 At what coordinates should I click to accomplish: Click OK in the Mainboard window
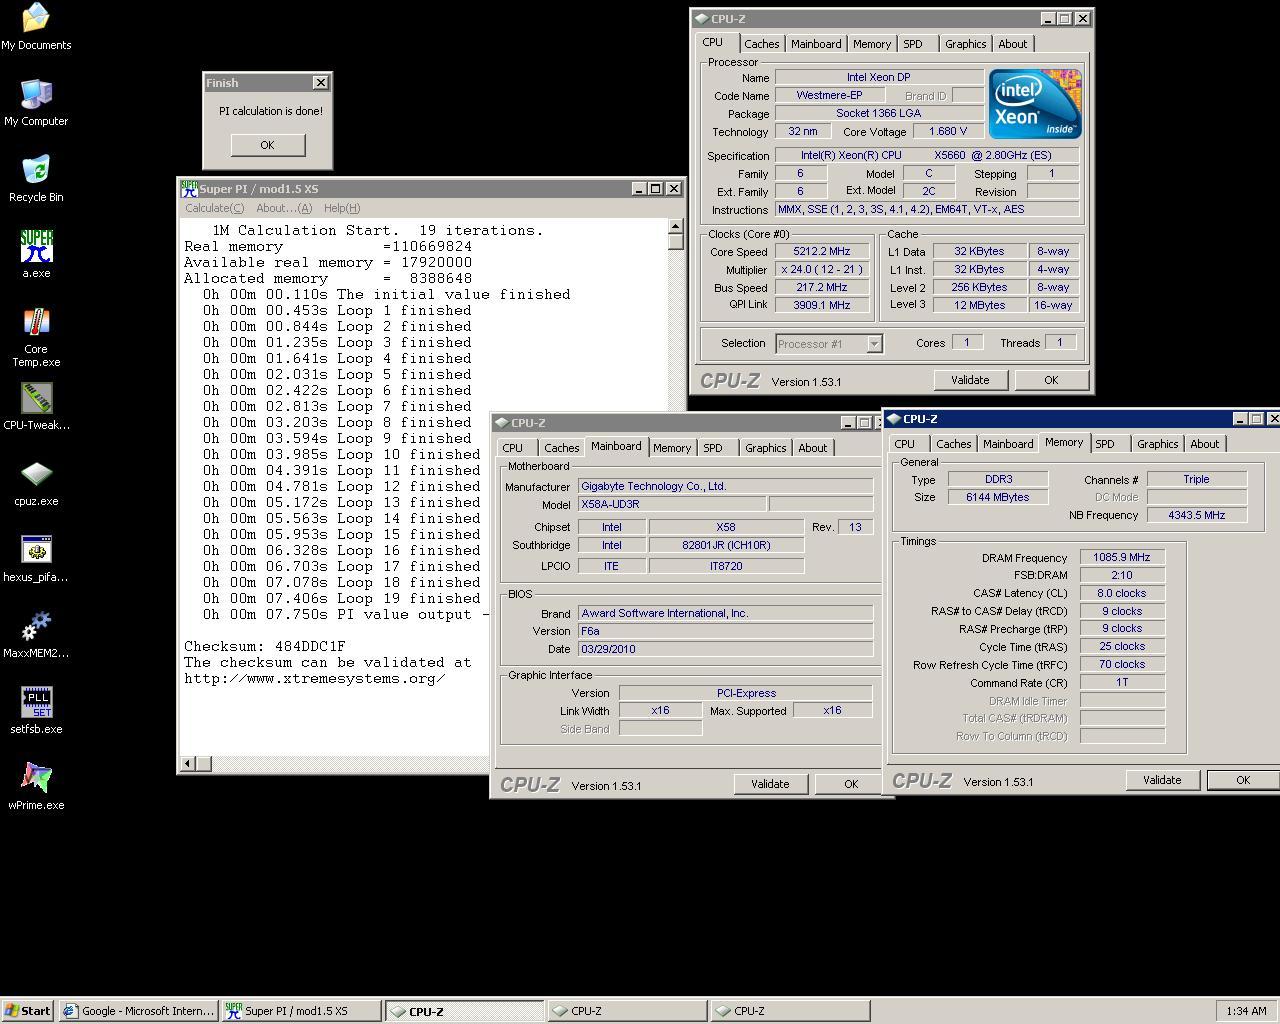click(x=851, y=784)
